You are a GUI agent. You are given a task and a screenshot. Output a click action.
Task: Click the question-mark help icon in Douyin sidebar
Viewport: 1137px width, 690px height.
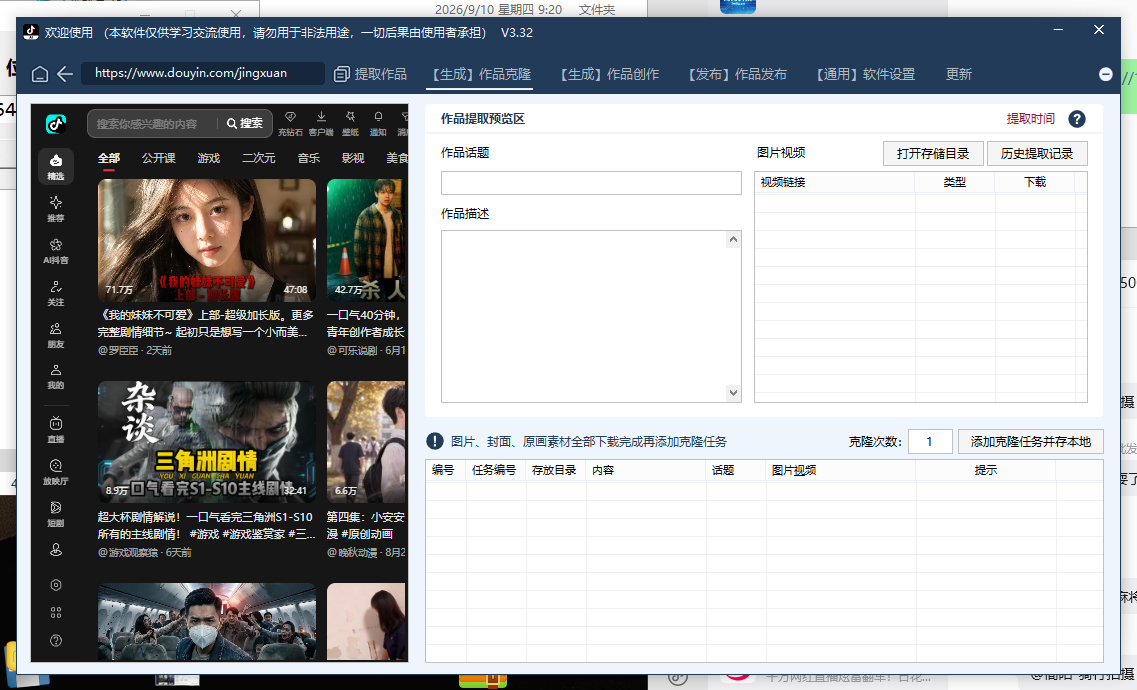coord(56,641)
